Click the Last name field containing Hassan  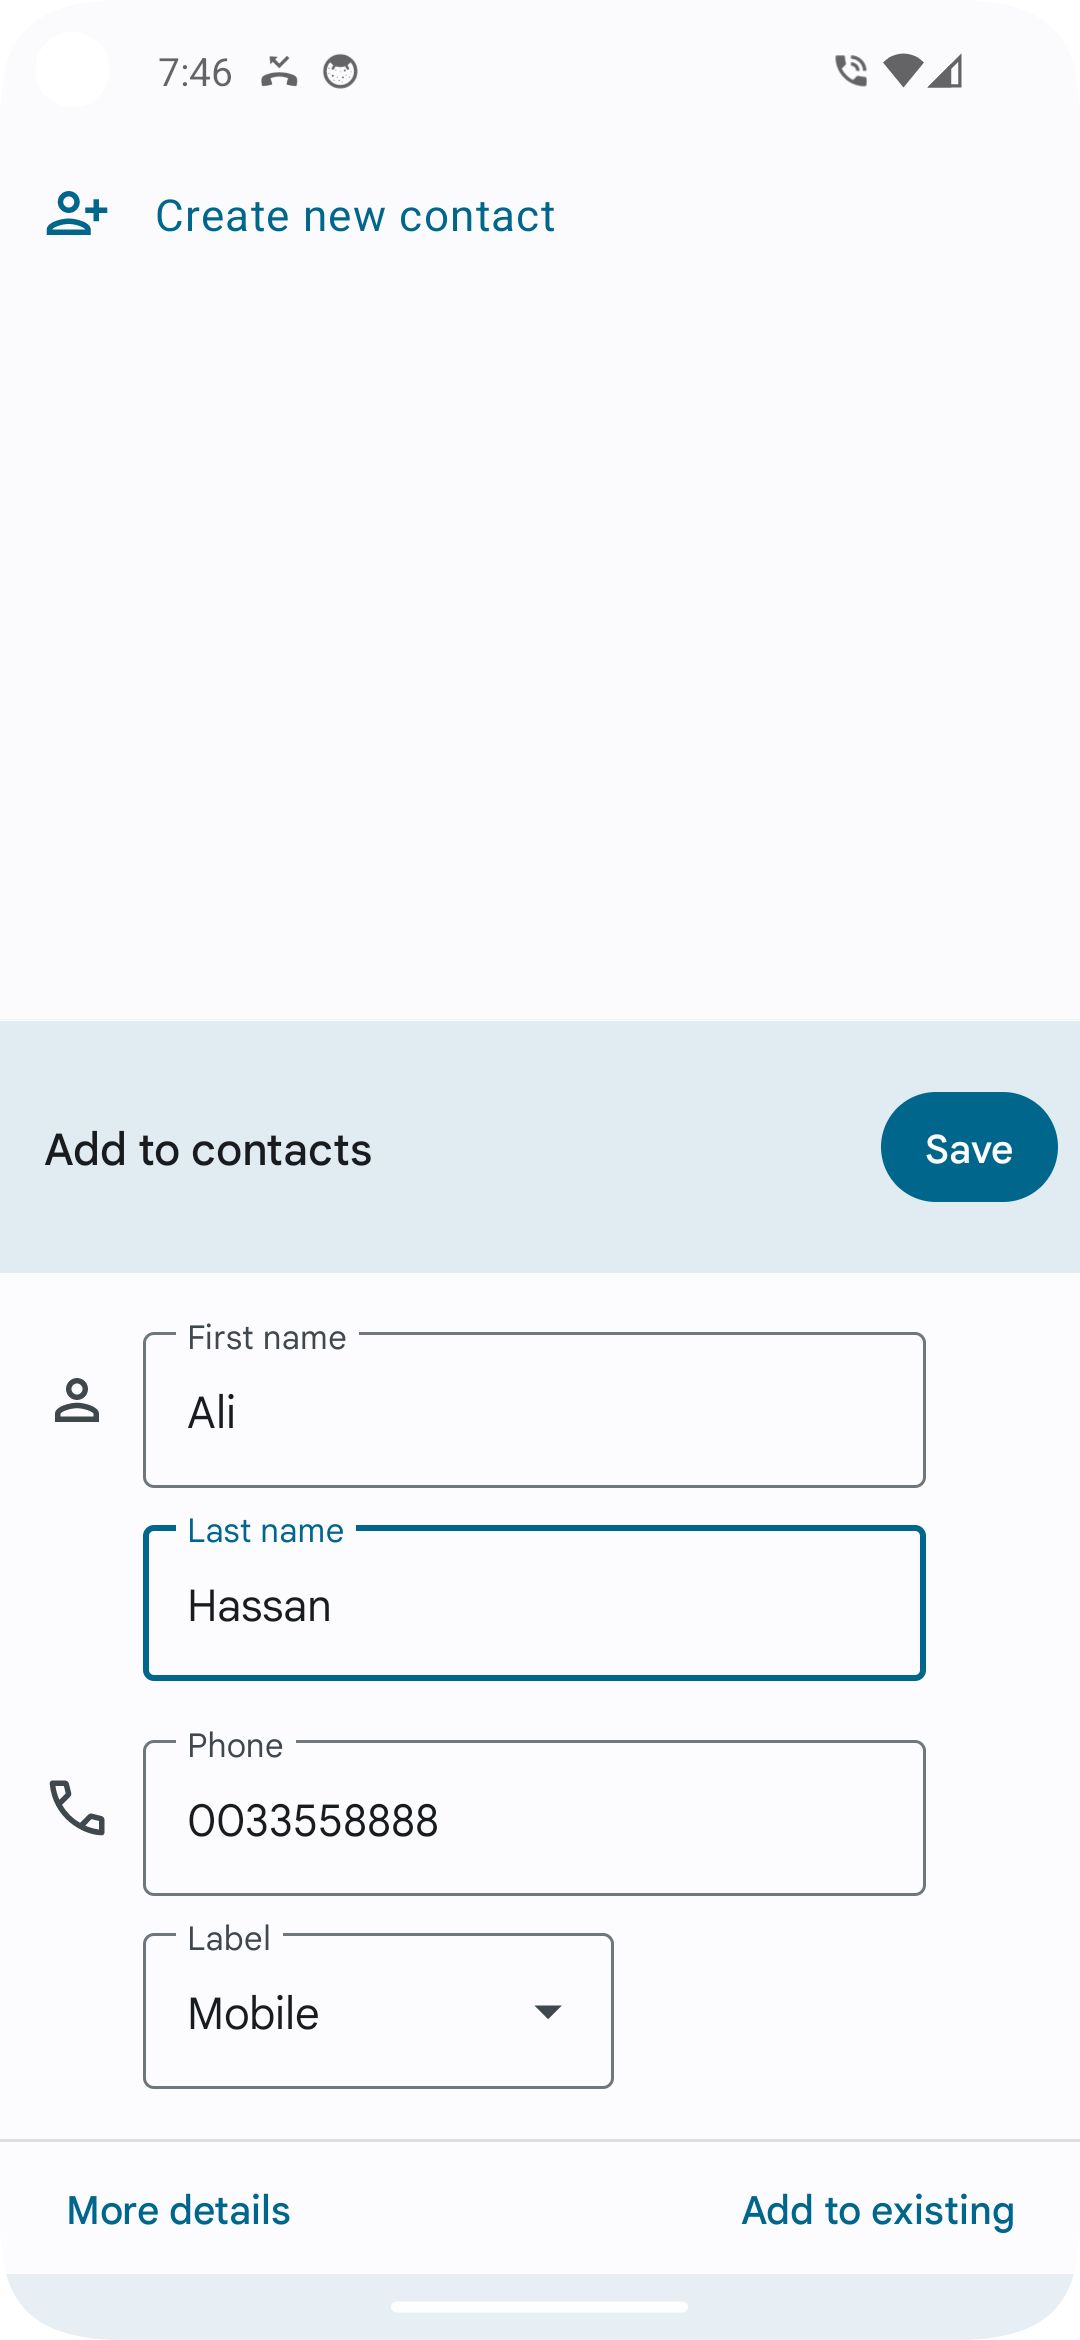coord(534,1604)
